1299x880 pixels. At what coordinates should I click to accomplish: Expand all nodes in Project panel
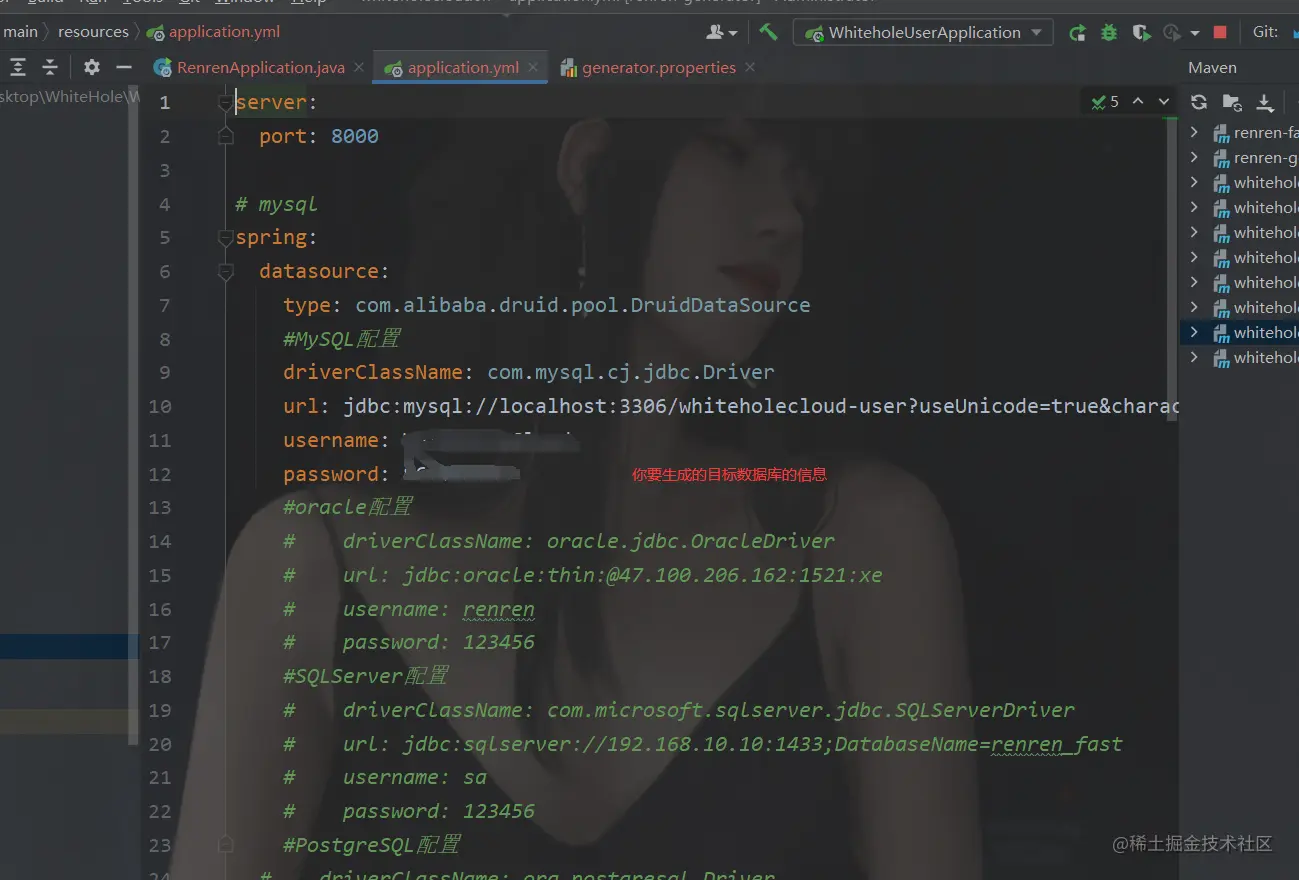(18, 67)
